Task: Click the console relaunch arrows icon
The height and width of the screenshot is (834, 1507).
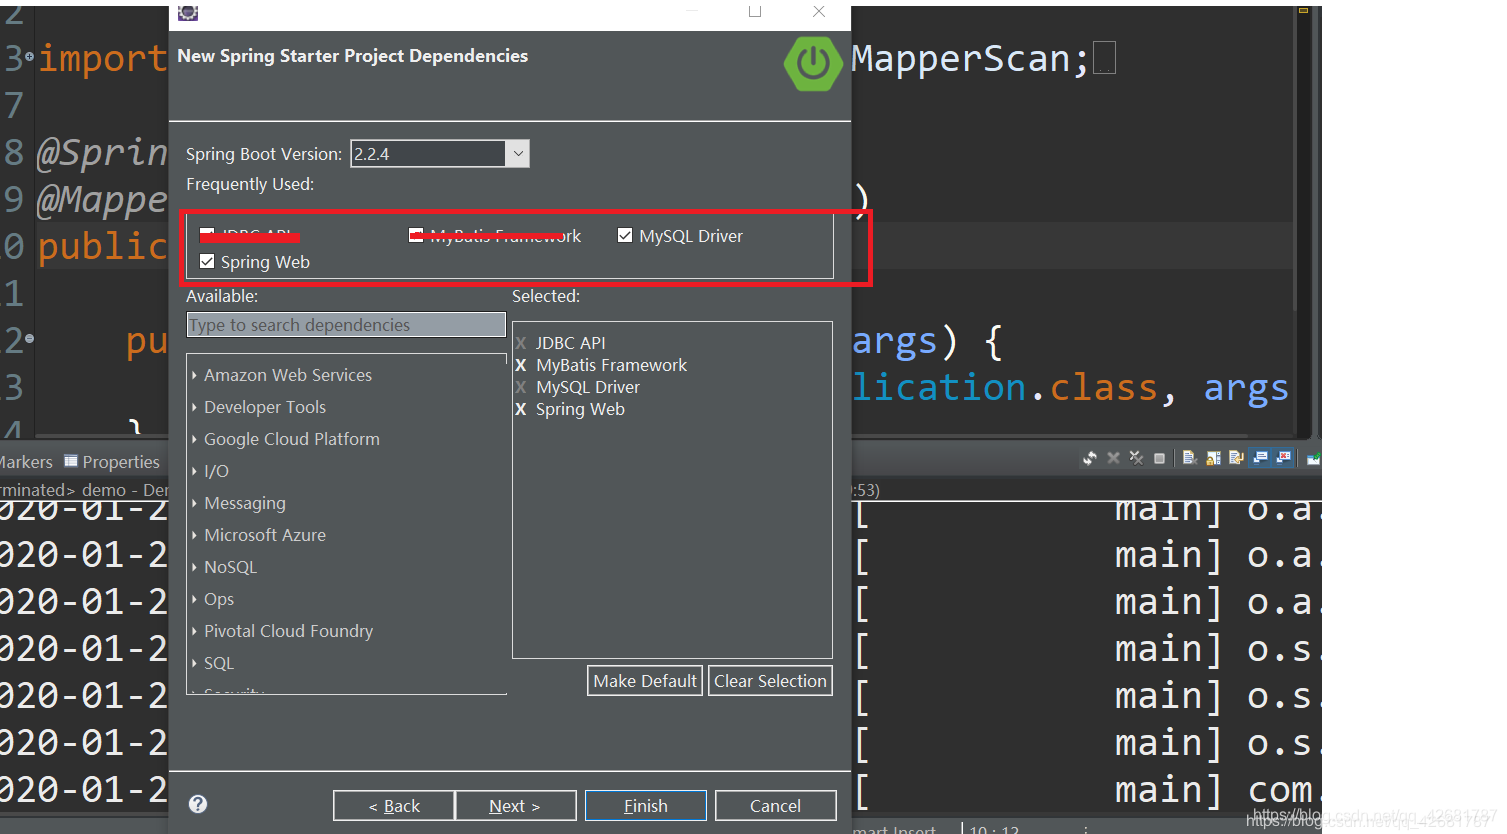Action: (1090, 458)
